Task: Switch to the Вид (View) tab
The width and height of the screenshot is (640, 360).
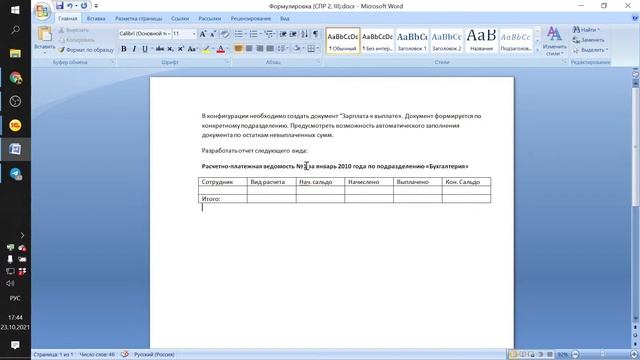Action: pos(285,18)
